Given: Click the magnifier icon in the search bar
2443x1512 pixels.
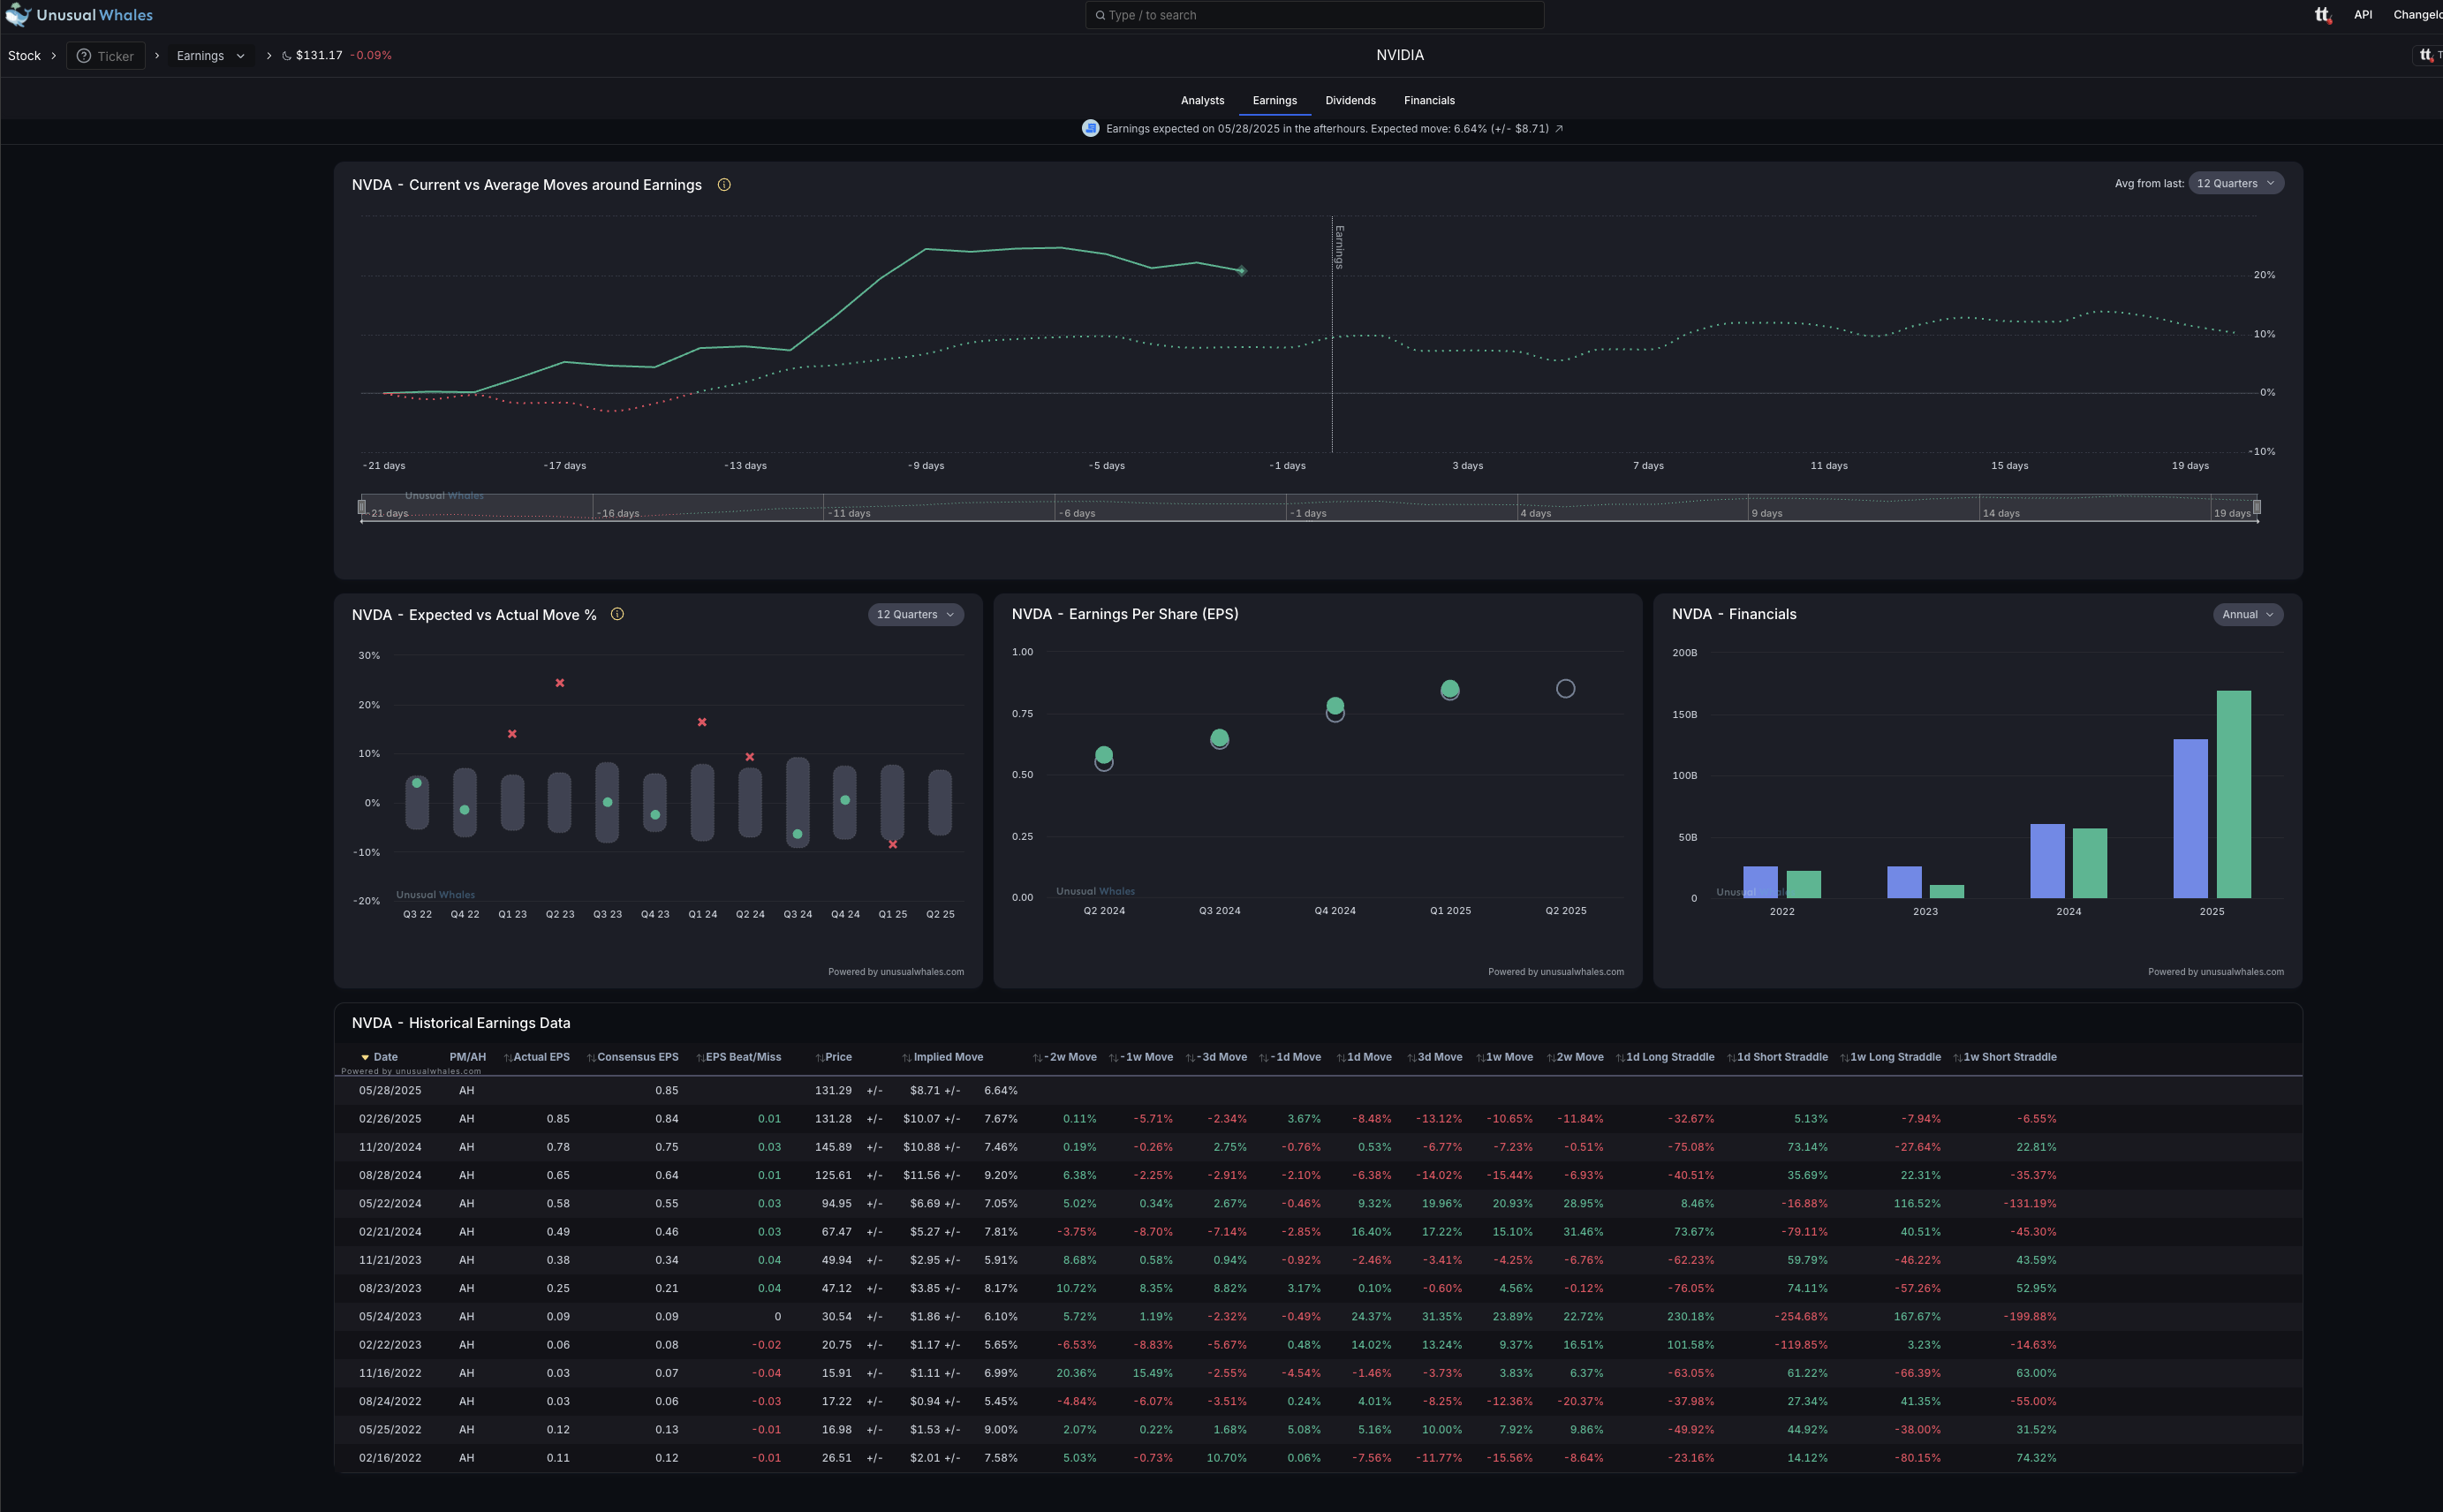Looking at the screenshot, I should click(1100, 15).
